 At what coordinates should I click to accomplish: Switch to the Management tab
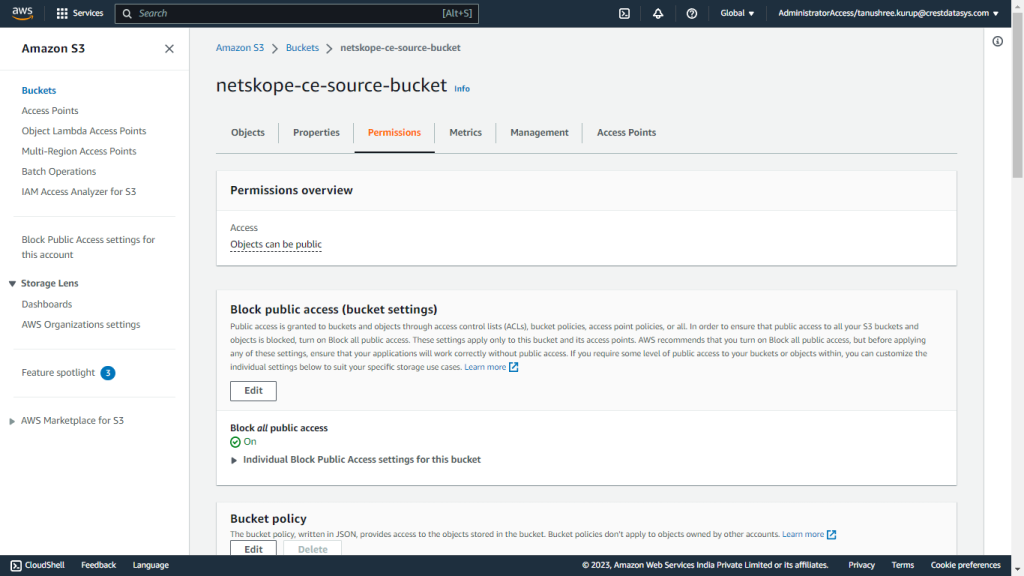[x=539, y=133]
